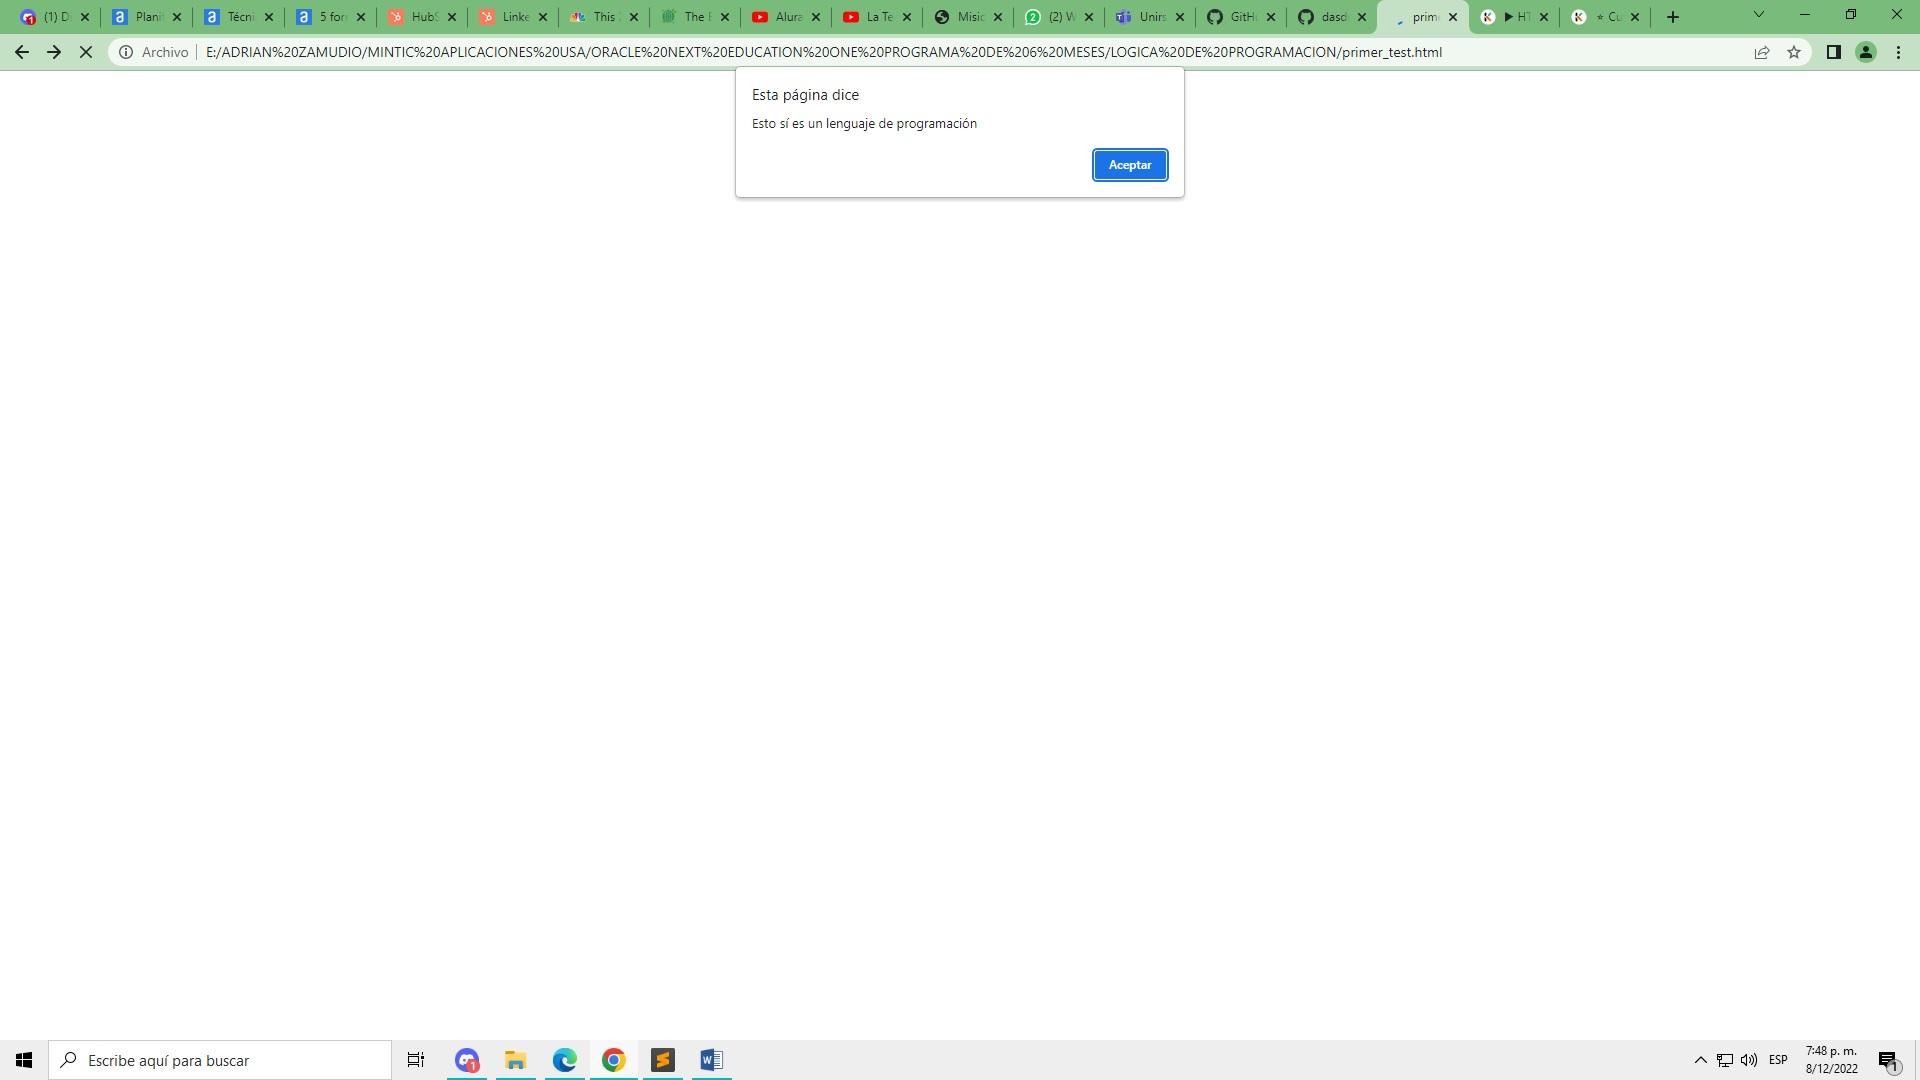Open the Word taskbar icon
The height and width of the screenshot is (1080, 1920).
point(712,1060)
